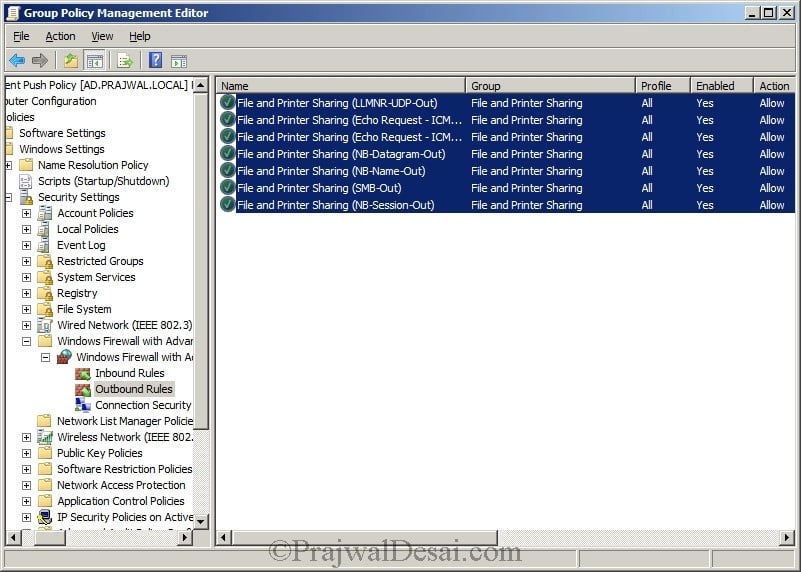Select Software Restriction Policies node

pos(124,469)
